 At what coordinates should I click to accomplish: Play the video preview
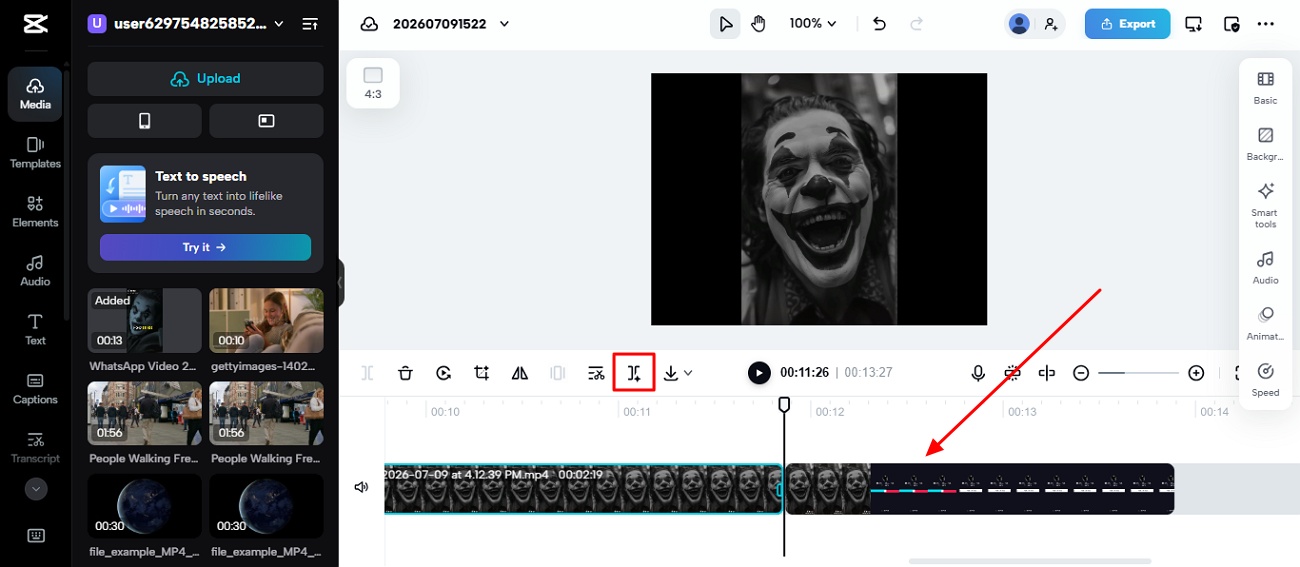click(x=760, y=373)
